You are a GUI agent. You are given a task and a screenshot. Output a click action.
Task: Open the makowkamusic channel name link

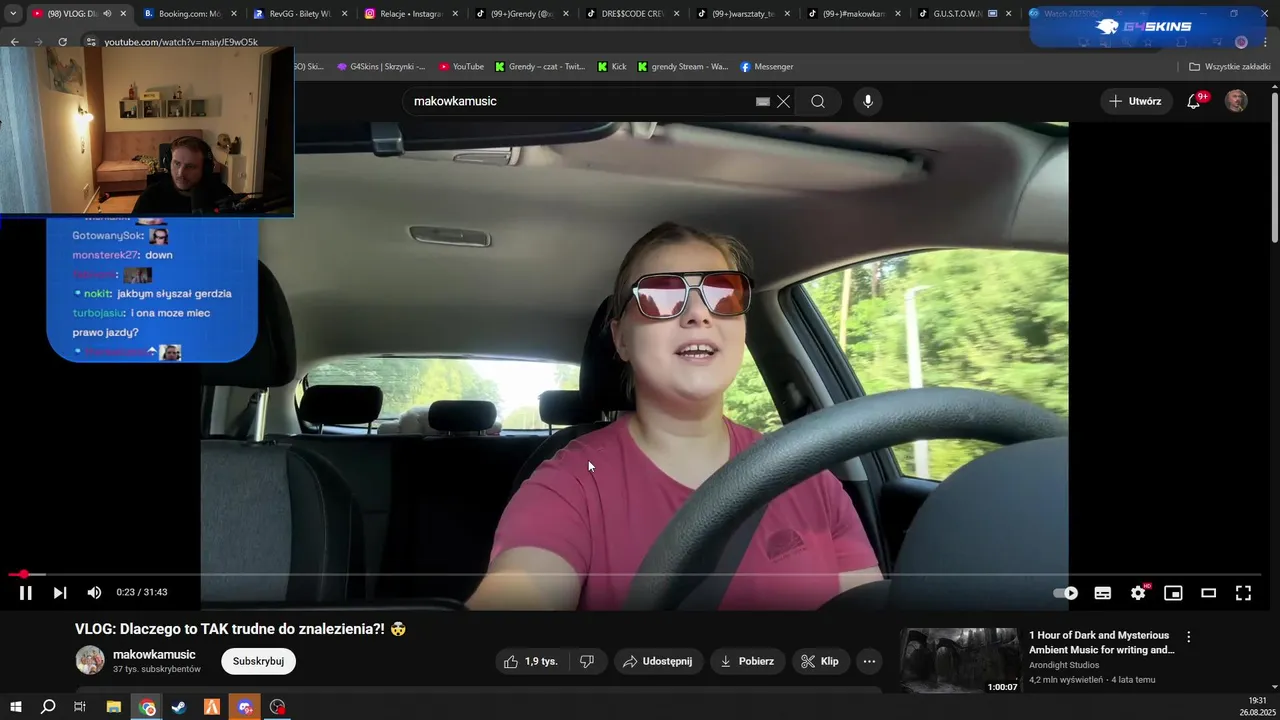[154, 654]
